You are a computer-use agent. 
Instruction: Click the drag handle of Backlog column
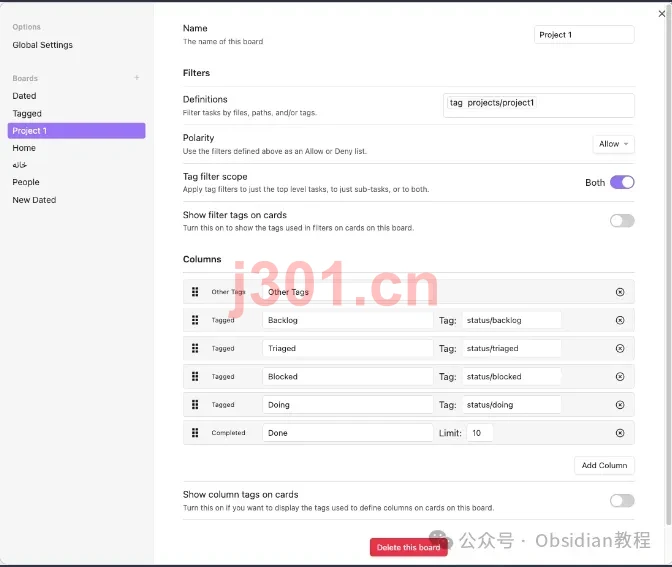(195, 320)
